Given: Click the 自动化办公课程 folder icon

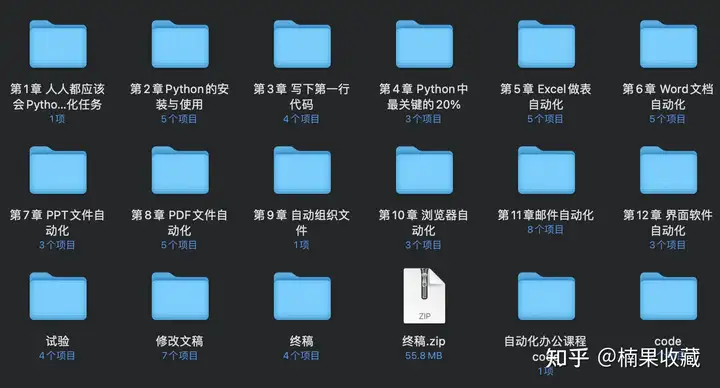Looking at the screenshot, I should point(546,296).
